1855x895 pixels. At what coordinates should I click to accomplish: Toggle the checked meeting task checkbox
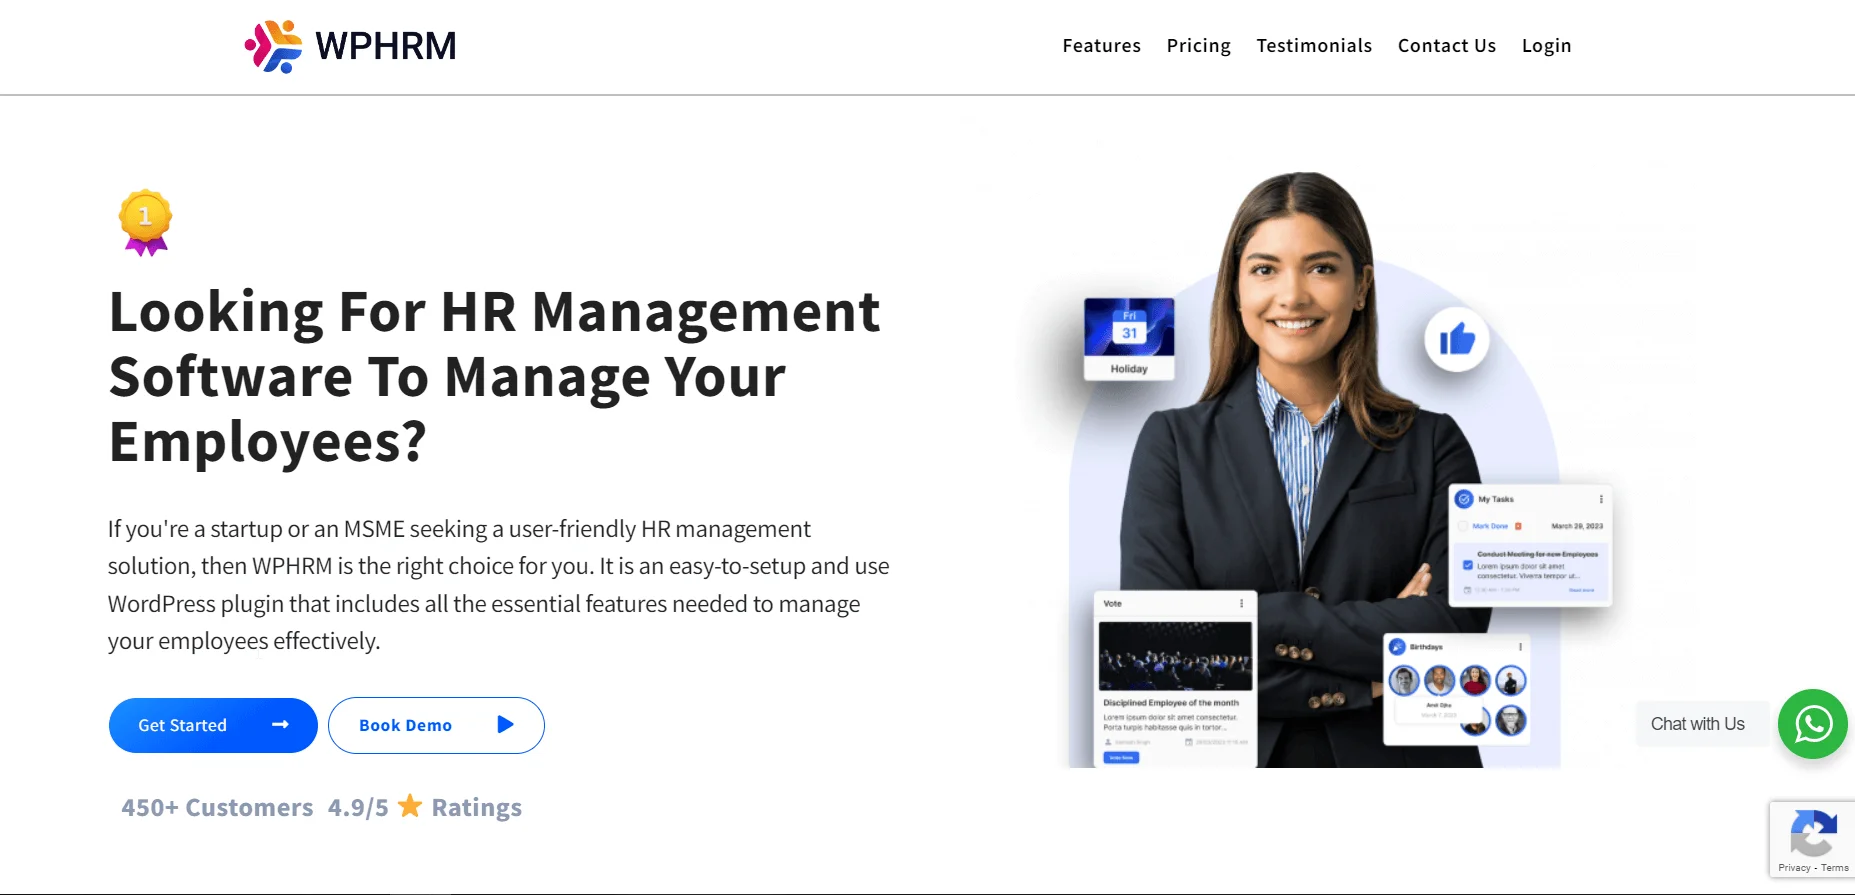tap(1468, 566)
